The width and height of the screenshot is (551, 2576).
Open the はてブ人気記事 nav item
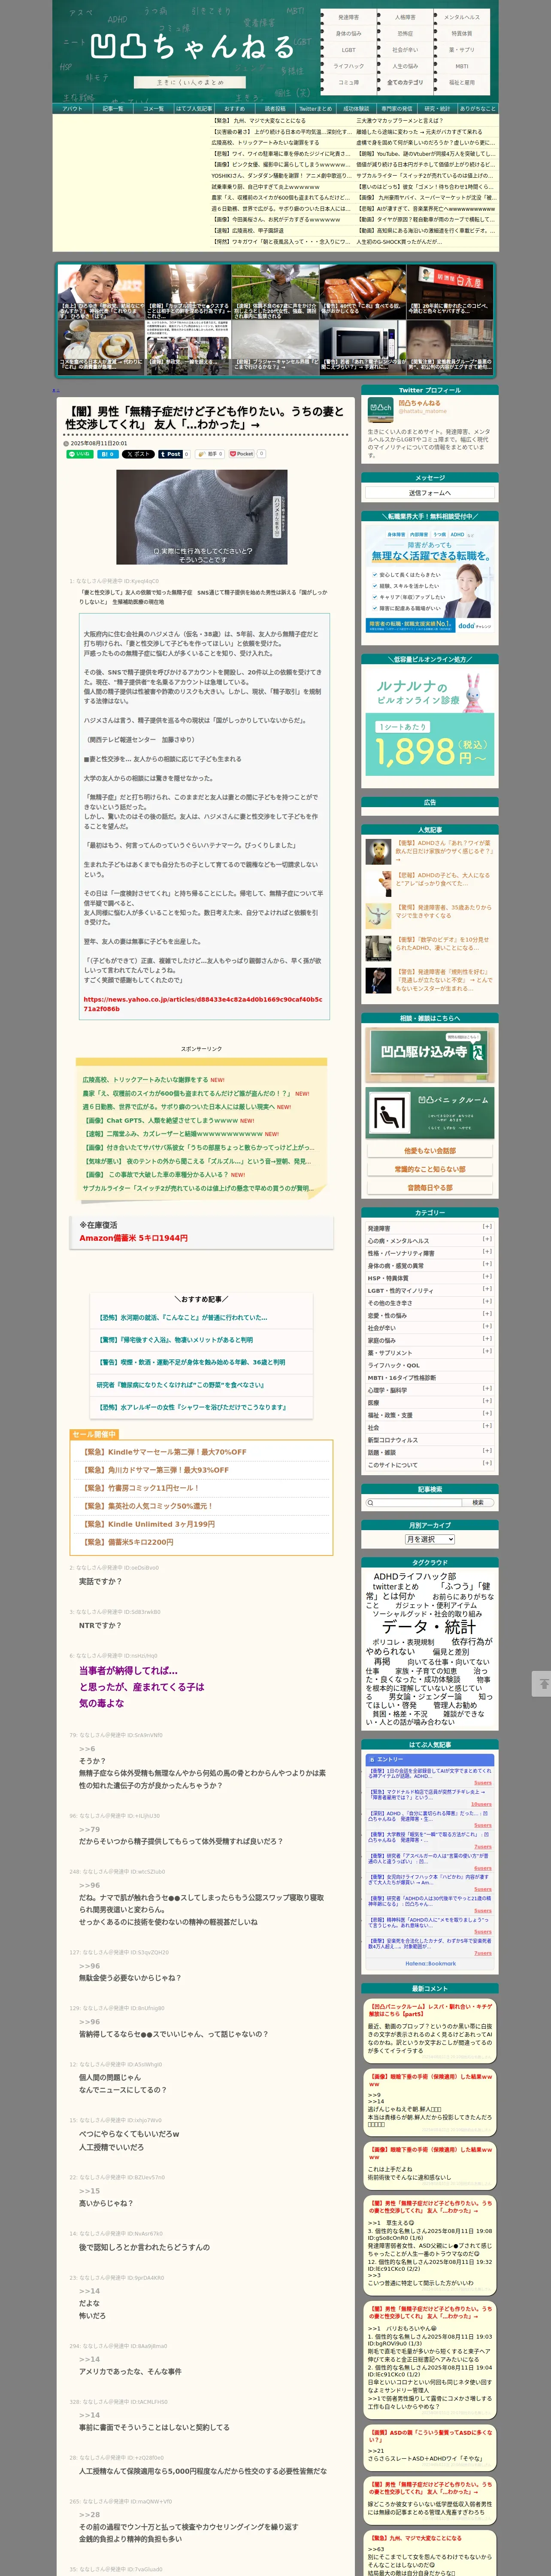click(194, 108)
